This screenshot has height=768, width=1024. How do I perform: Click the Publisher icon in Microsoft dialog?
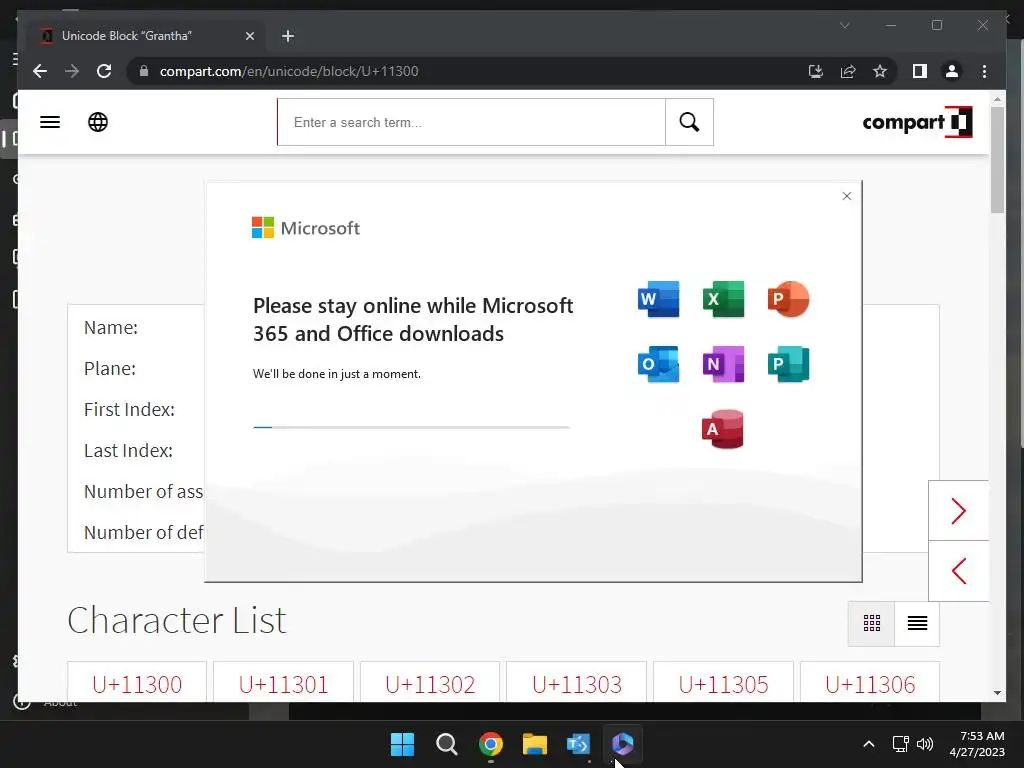click(x=788, y=364)
